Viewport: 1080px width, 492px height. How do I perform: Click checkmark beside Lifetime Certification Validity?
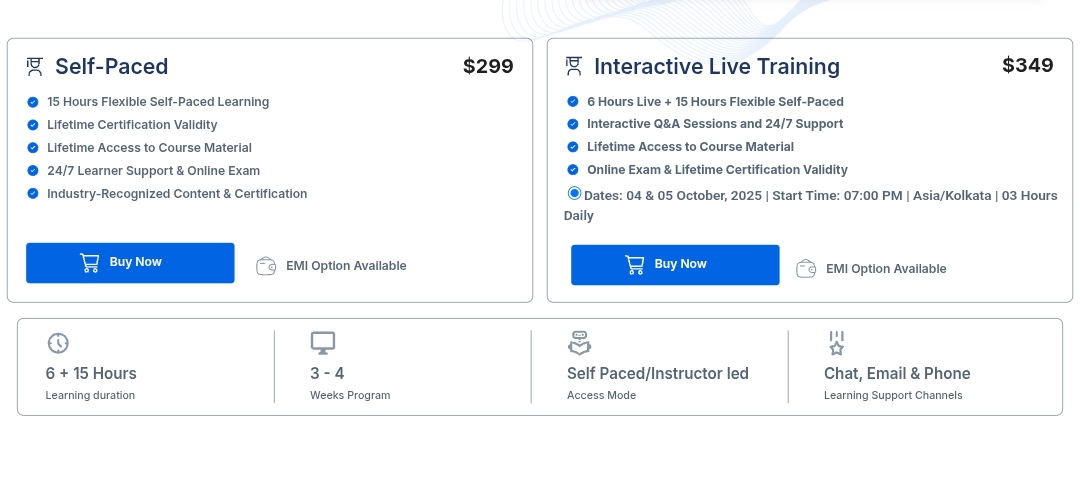[x=33, y=125]
